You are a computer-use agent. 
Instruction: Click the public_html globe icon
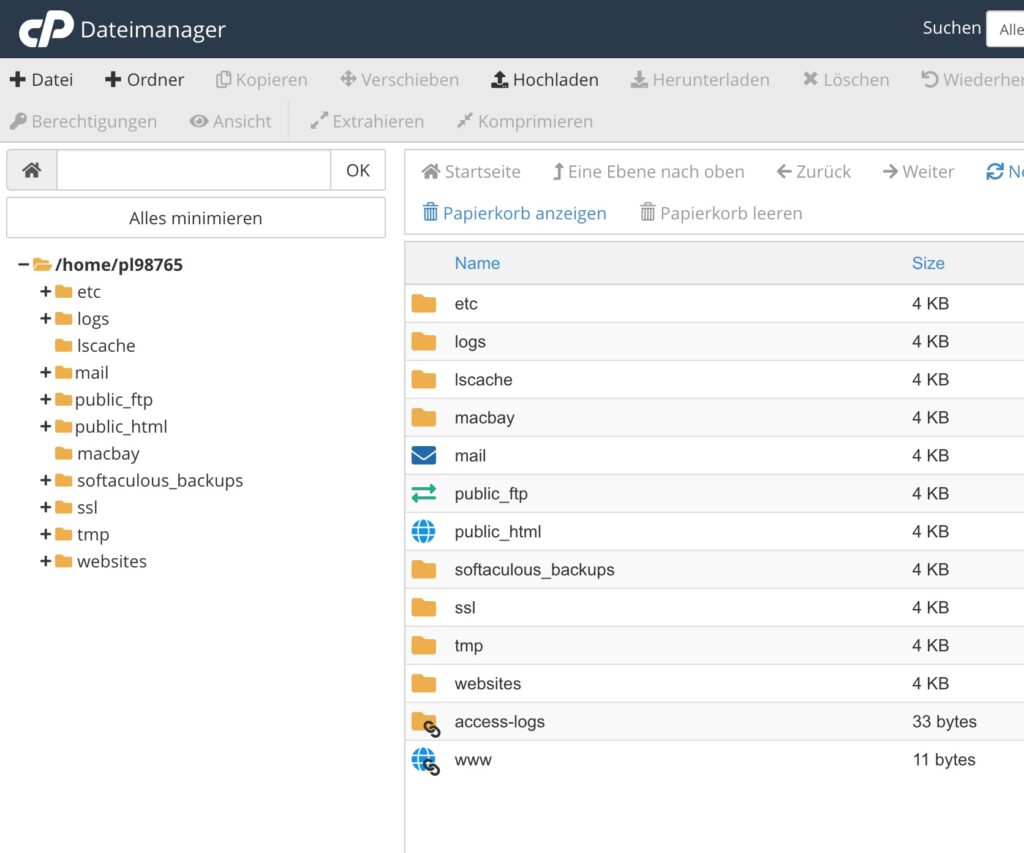(x=424, y=531)
